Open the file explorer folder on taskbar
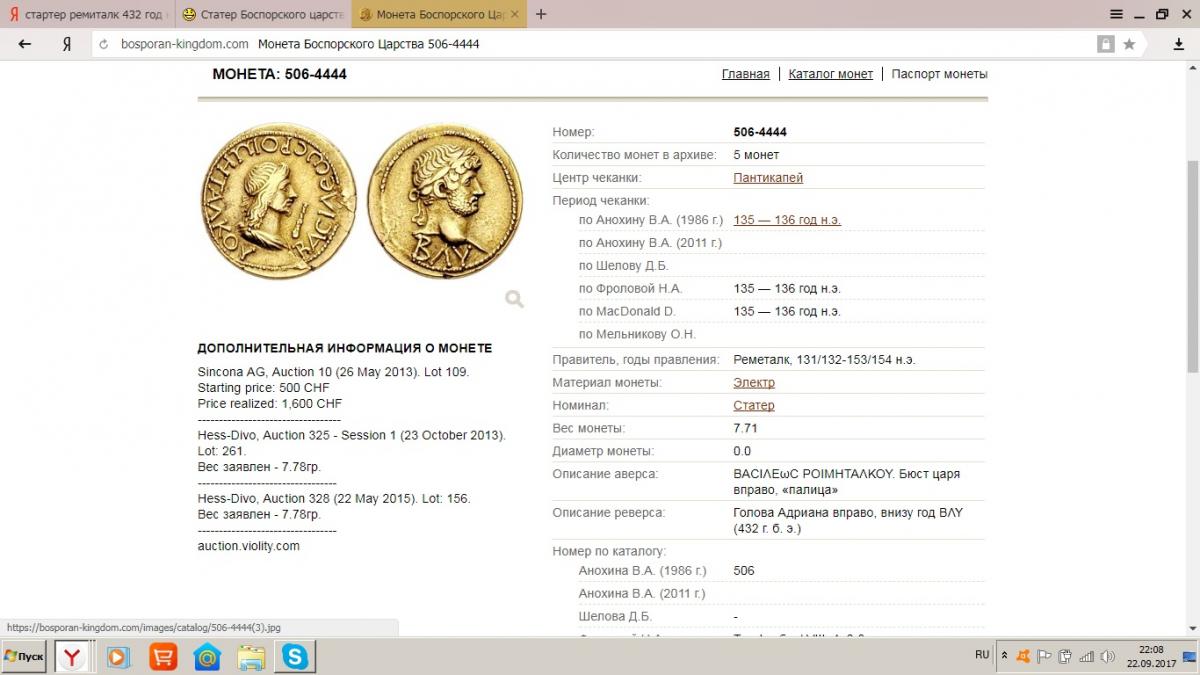The height and width of the screenshot is (675, 1200). pos(251,657)
